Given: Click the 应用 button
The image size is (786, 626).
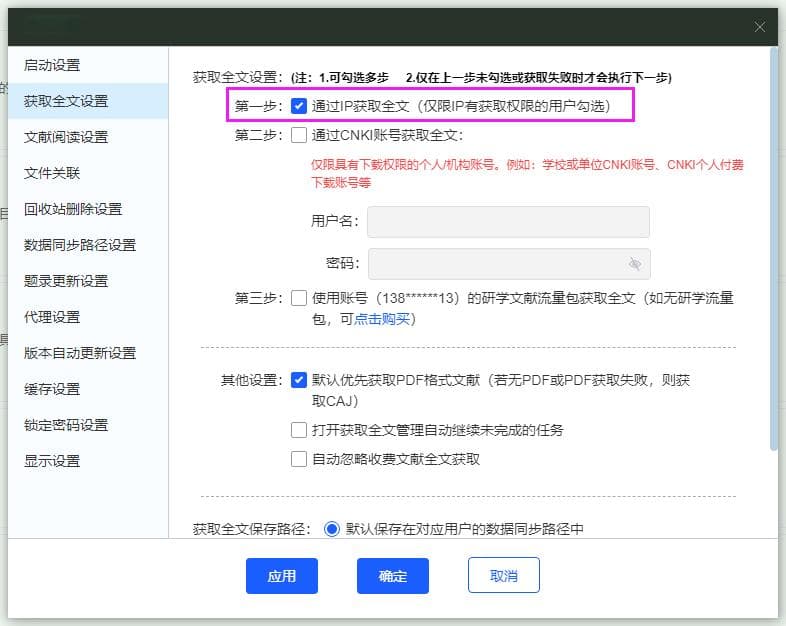Looking at the screenshot, I should coord(282,576).
